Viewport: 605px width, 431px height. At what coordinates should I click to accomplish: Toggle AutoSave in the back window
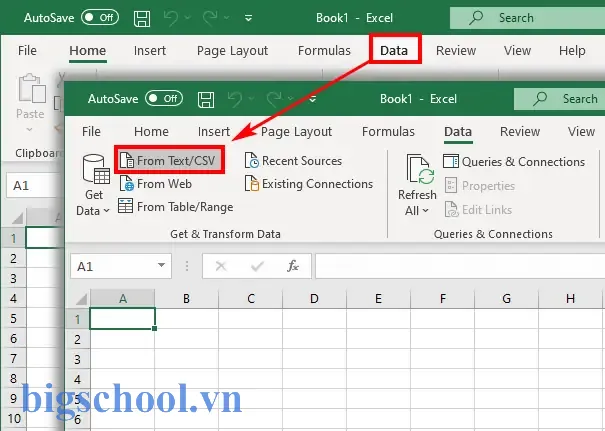100,17
